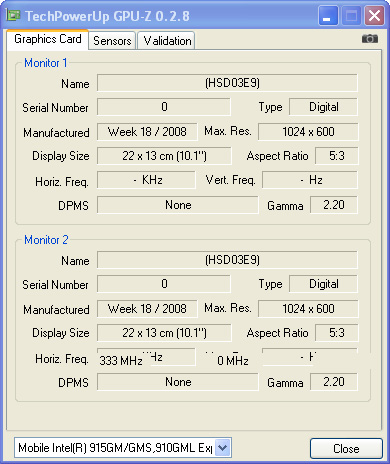Click the camera screenshot icon
390x464 pixels.
point(370,39)
